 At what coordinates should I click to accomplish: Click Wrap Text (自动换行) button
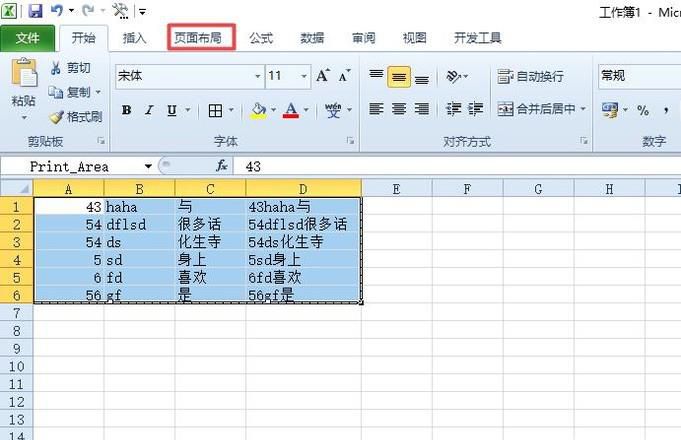530,76
